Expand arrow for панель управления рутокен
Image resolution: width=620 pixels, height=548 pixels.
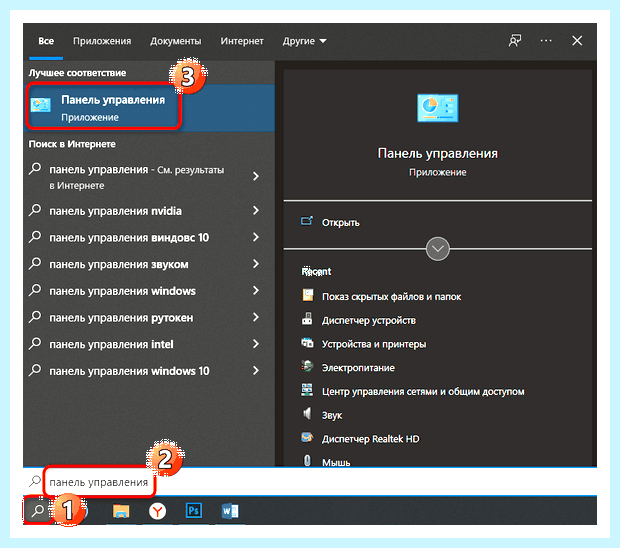[x=256, y=317]
